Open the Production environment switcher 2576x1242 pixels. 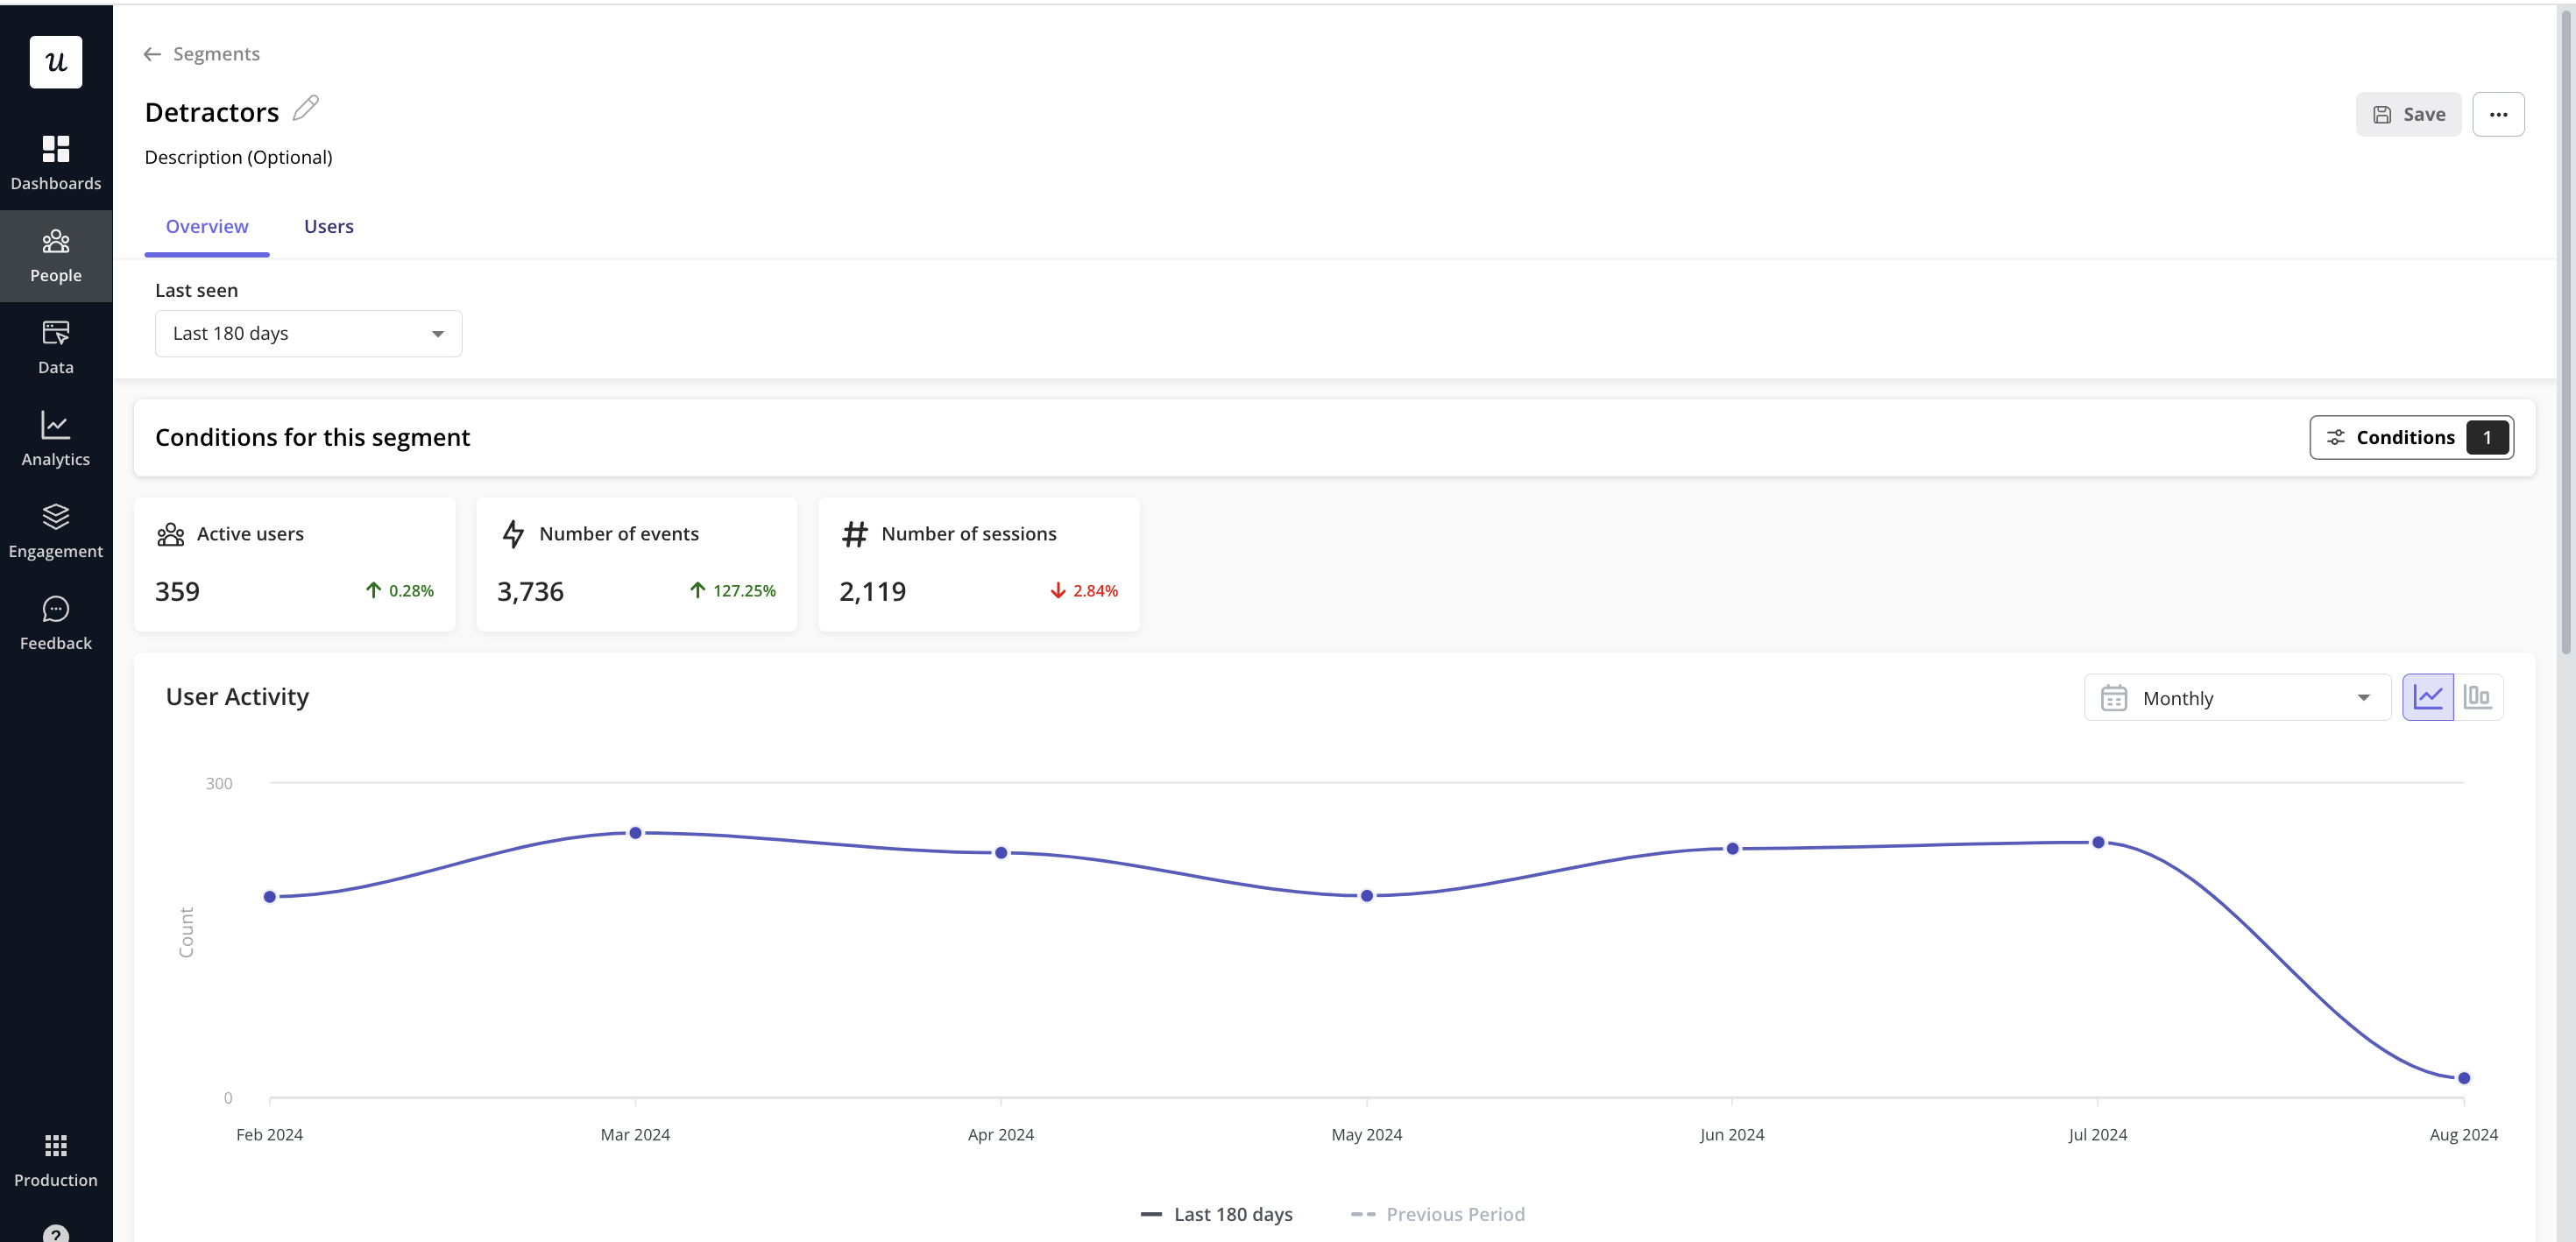(x=56, y=1160)
